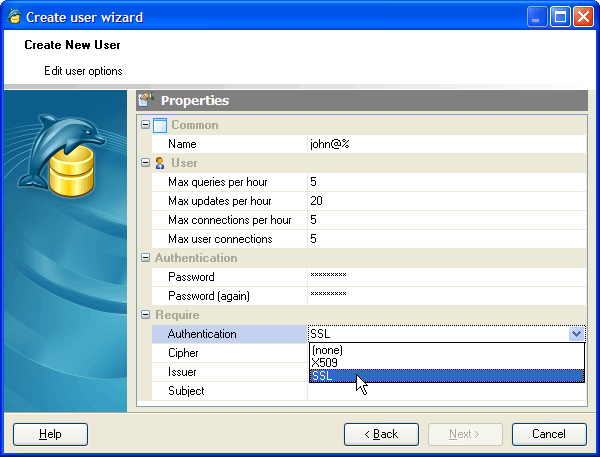Close the Create user wizard window
The image size is (600, 457).
coord(583,17)
